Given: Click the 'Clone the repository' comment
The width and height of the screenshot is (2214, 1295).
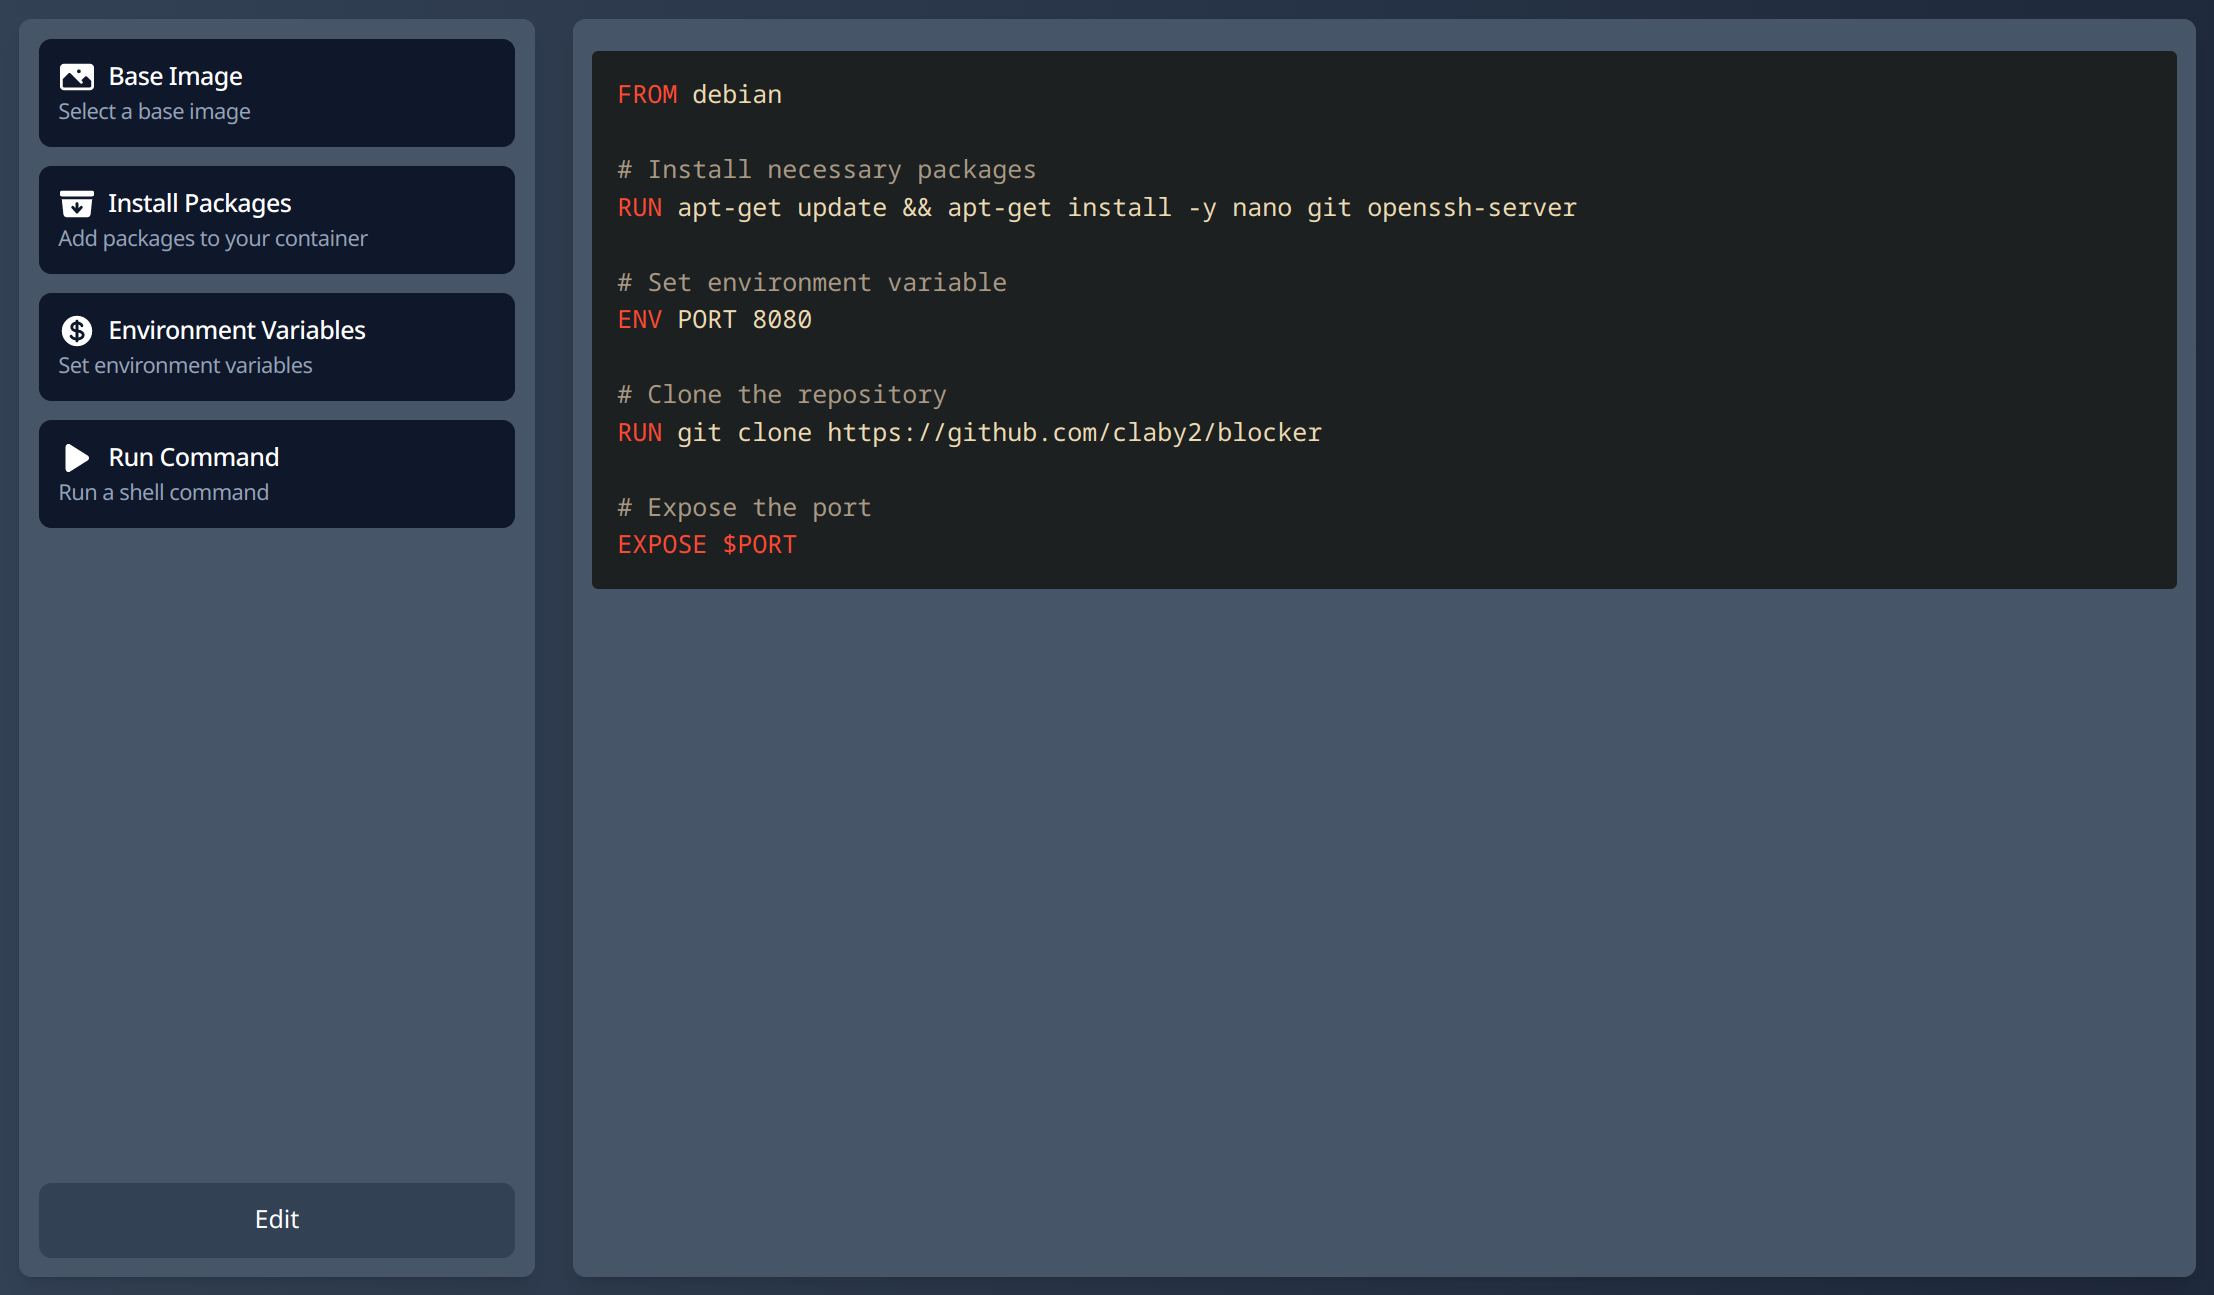Looking at the screenshot, I should pos(782,395).
